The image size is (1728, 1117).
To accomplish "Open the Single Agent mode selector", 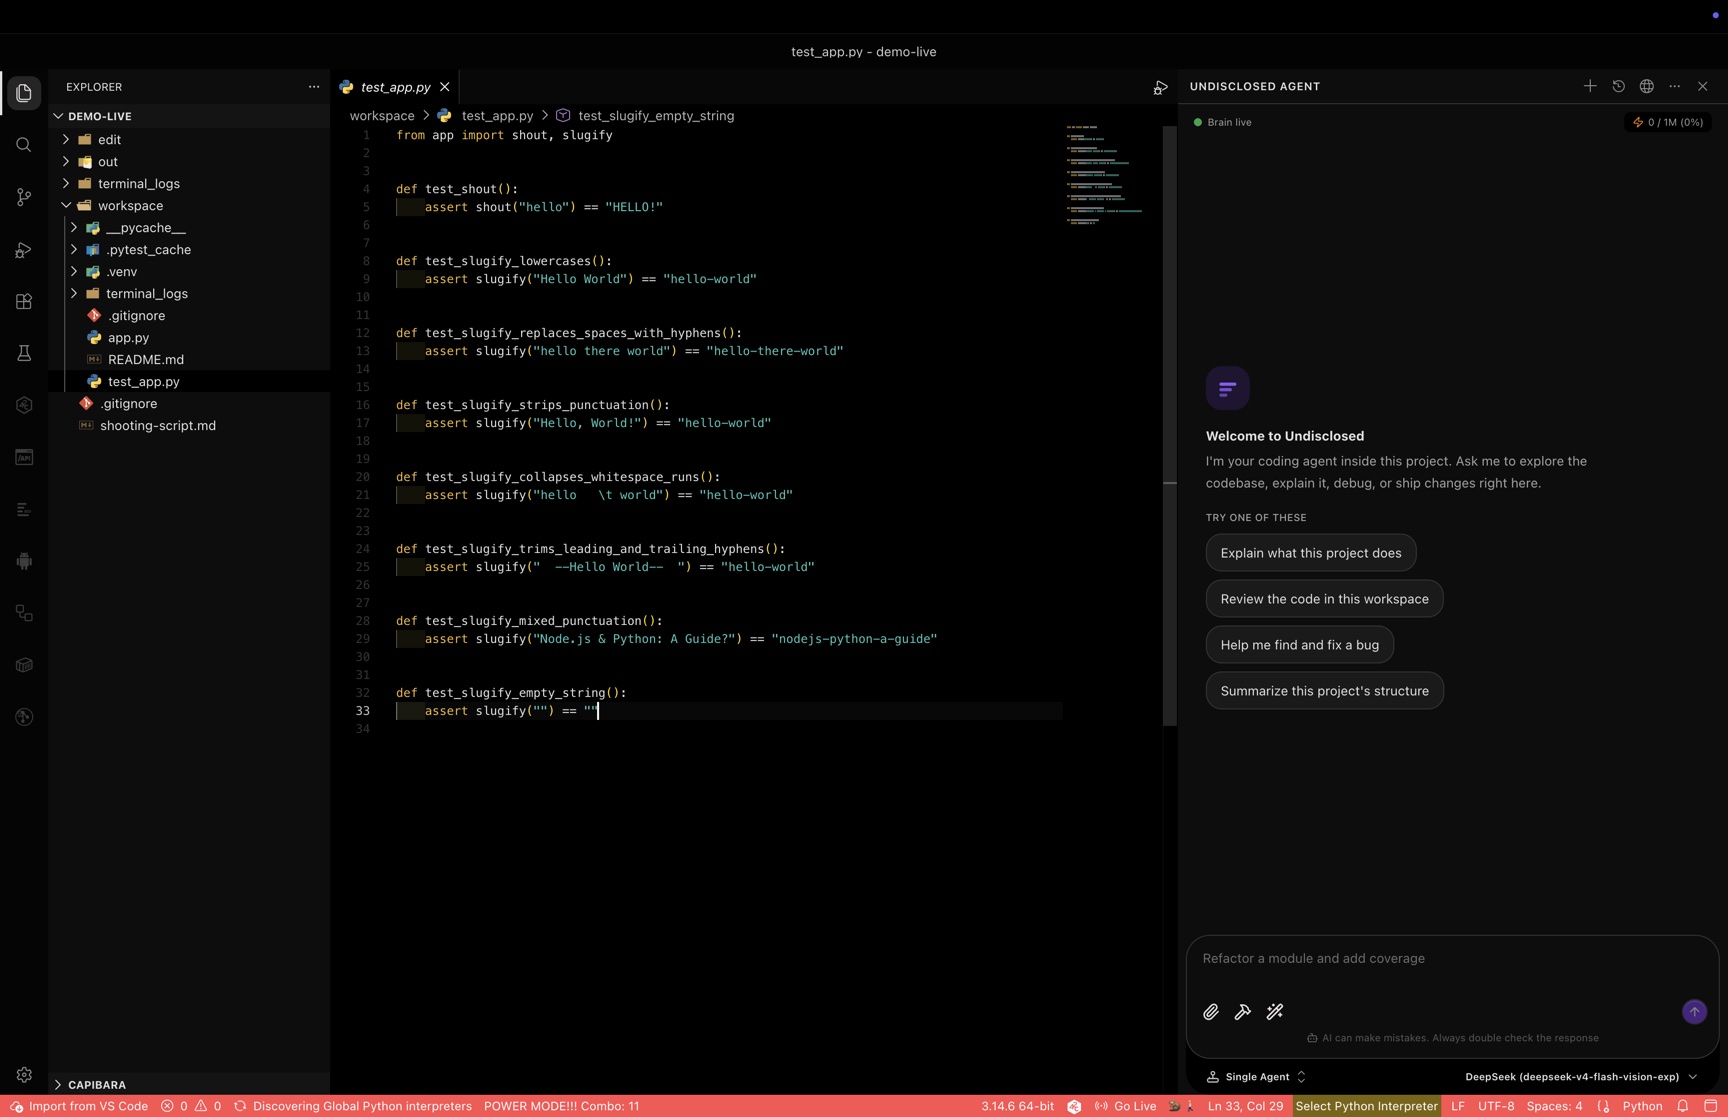I will pos(1257,1077).
